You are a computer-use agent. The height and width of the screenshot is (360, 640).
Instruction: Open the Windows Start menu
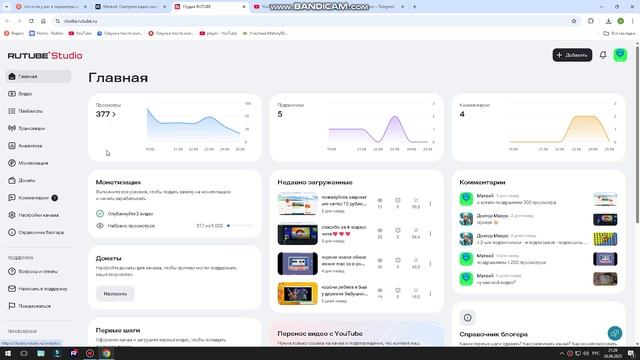pos(8,353)
